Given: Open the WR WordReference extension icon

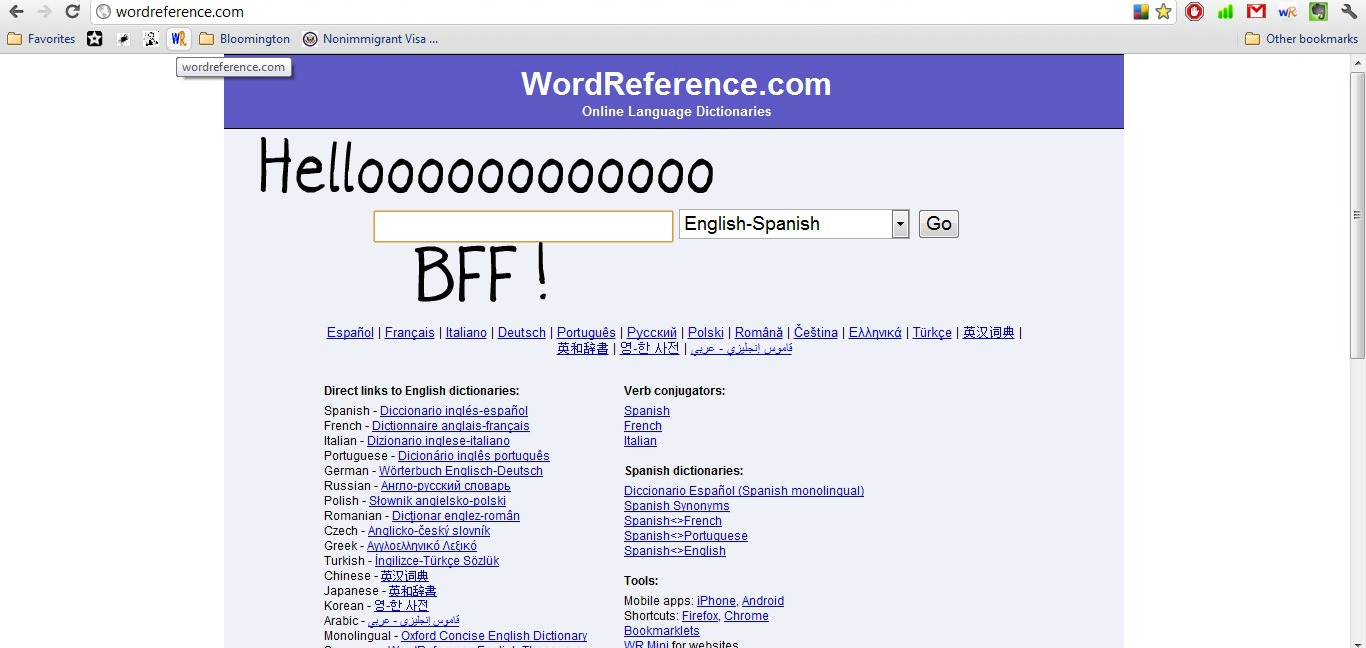Looking at the screenshot, I should tap(1287, 12).
